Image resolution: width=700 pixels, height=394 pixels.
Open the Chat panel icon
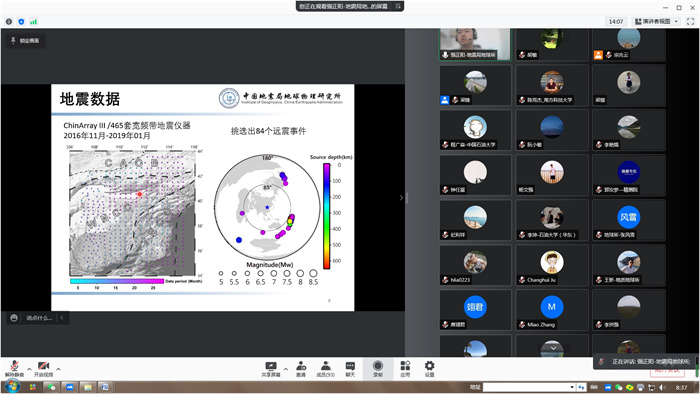click(350, 369)
